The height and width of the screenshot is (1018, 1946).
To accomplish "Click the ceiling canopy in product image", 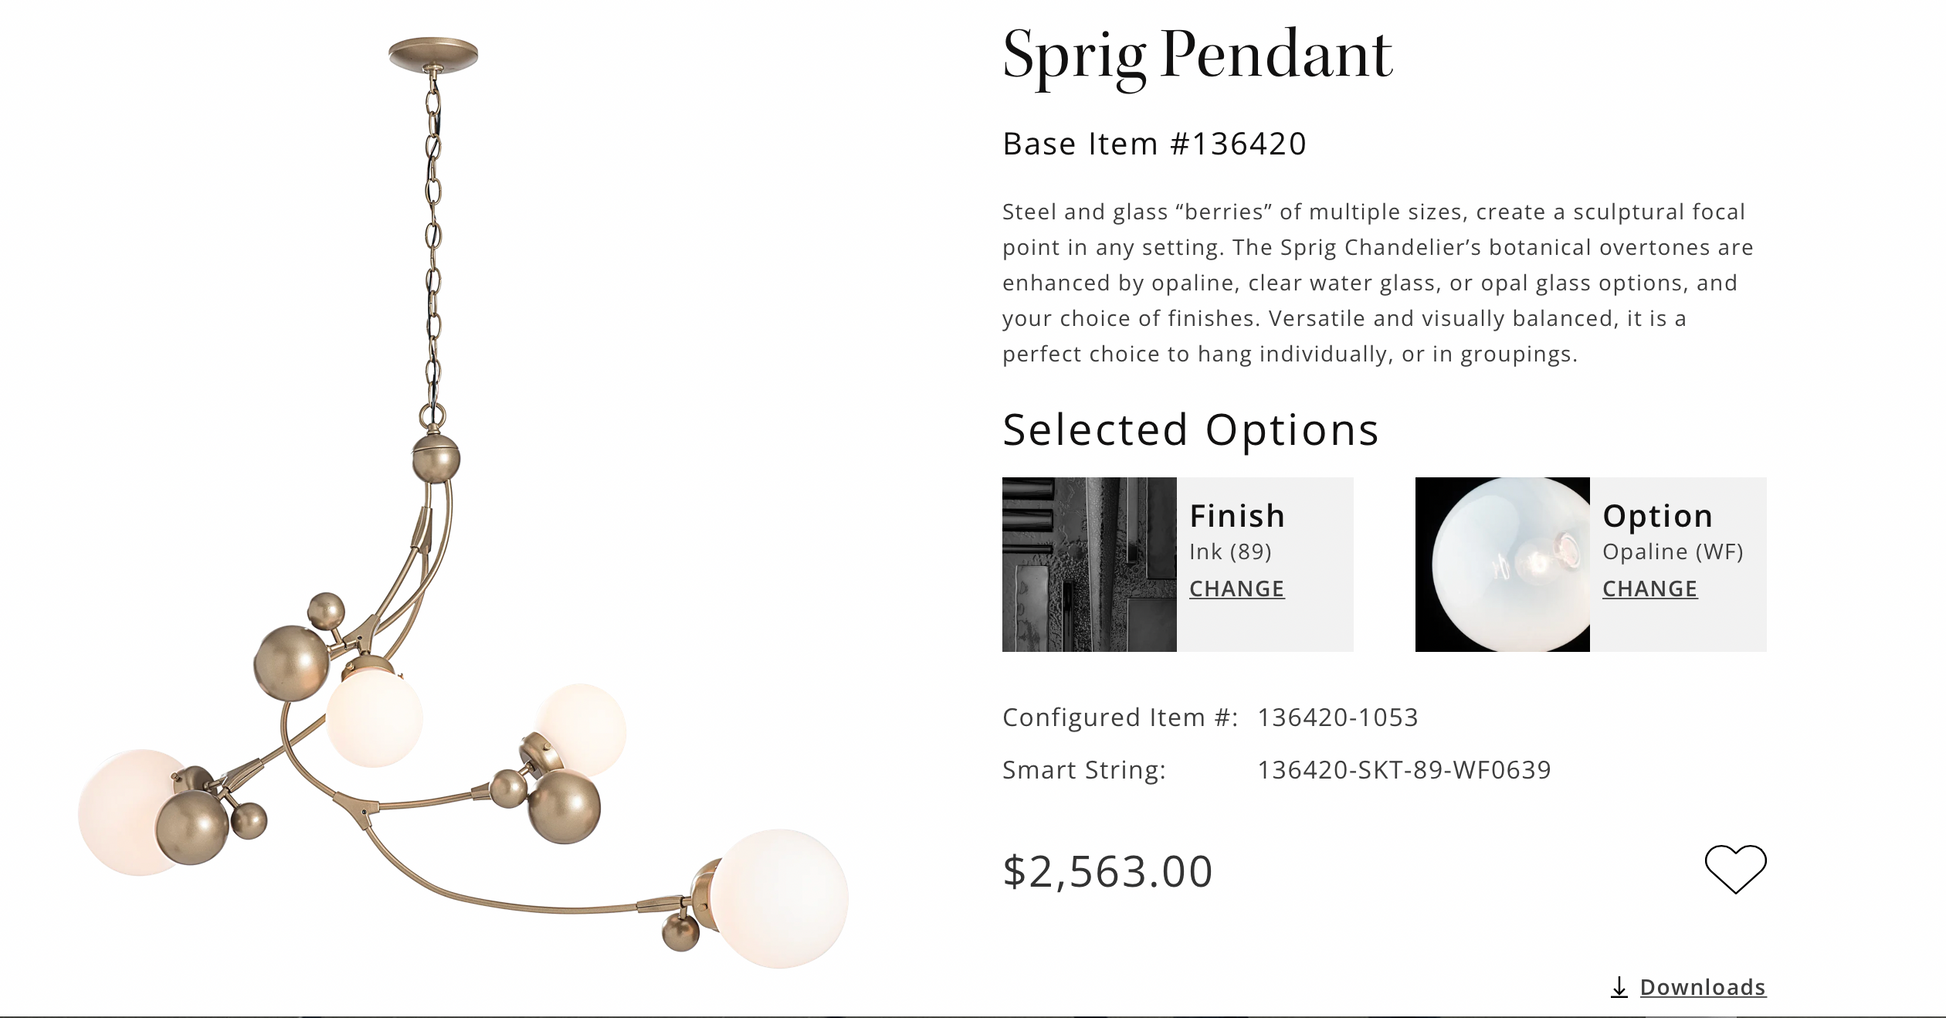I will 433,54.
